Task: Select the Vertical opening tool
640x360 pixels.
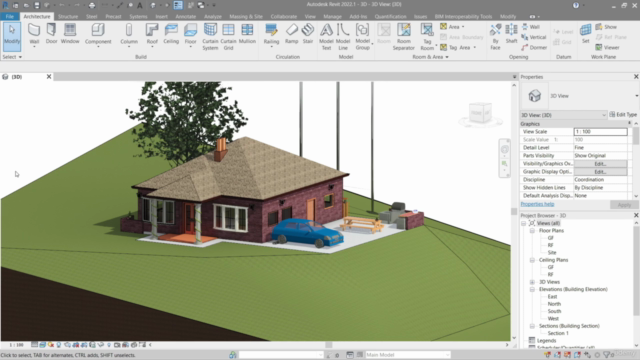Action: click(534, 37)
